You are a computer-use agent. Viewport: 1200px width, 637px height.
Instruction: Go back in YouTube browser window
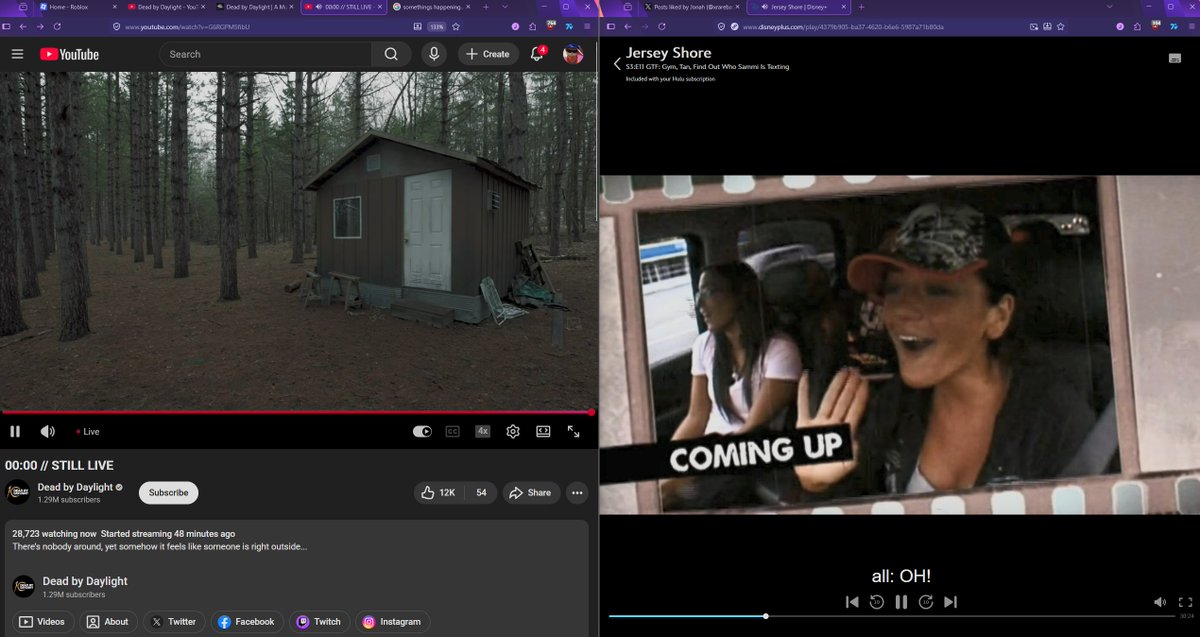[24, 26]
